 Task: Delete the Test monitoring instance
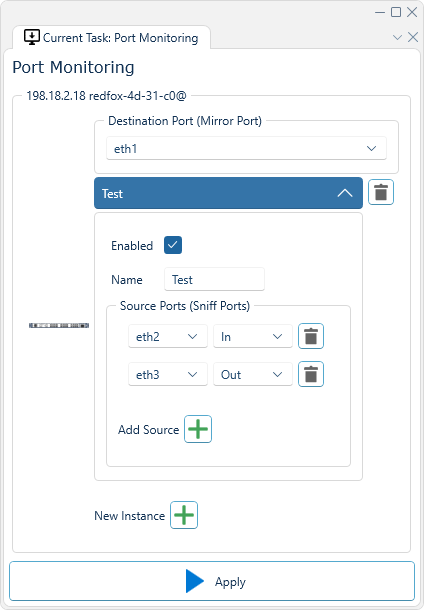coord(381,192)
